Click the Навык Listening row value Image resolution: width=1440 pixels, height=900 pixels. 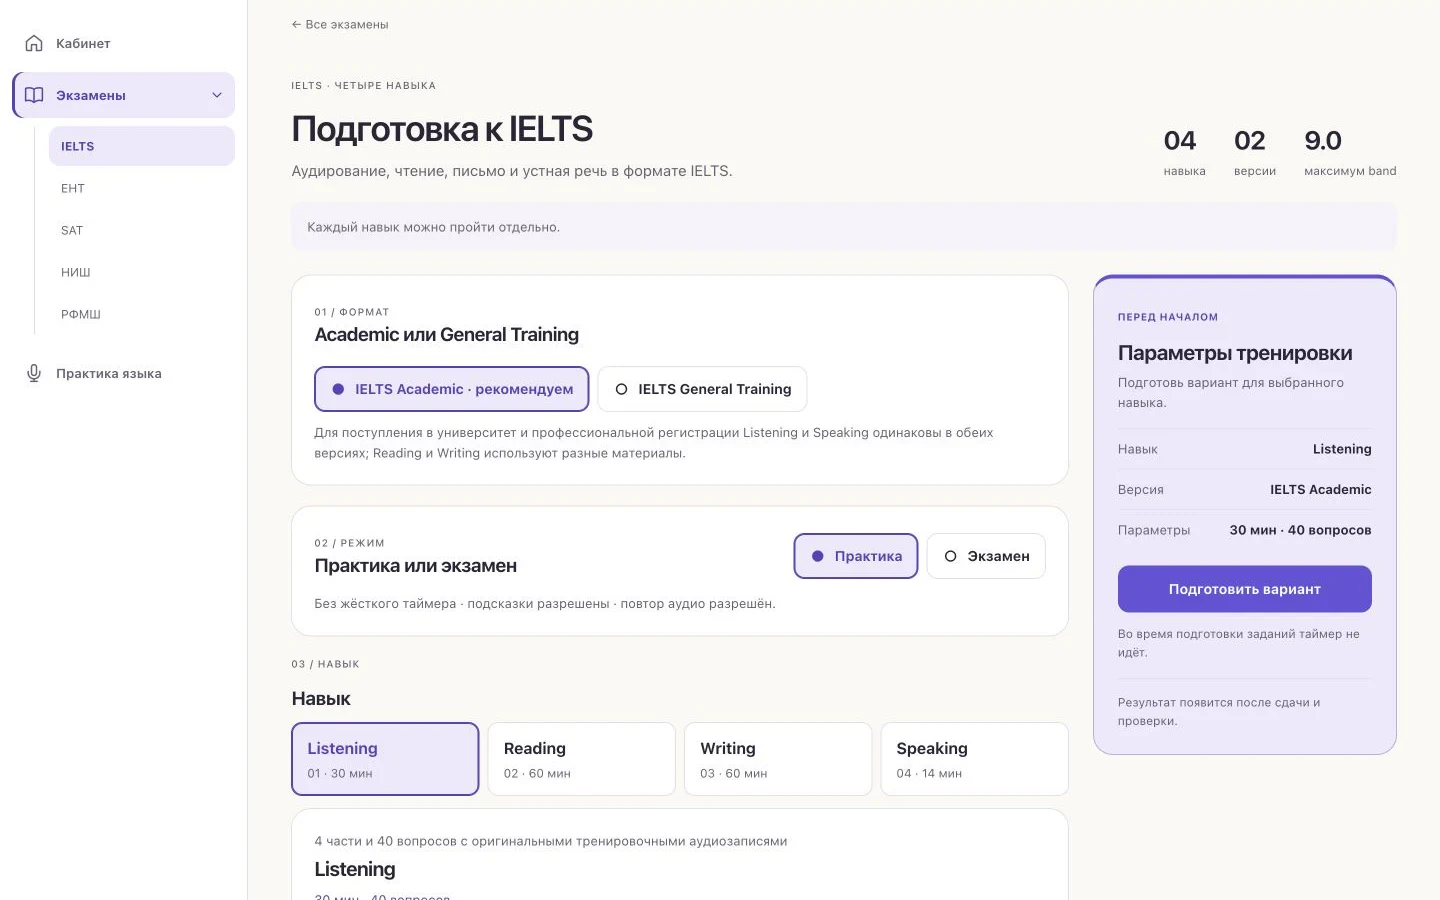coord(1342,449)
